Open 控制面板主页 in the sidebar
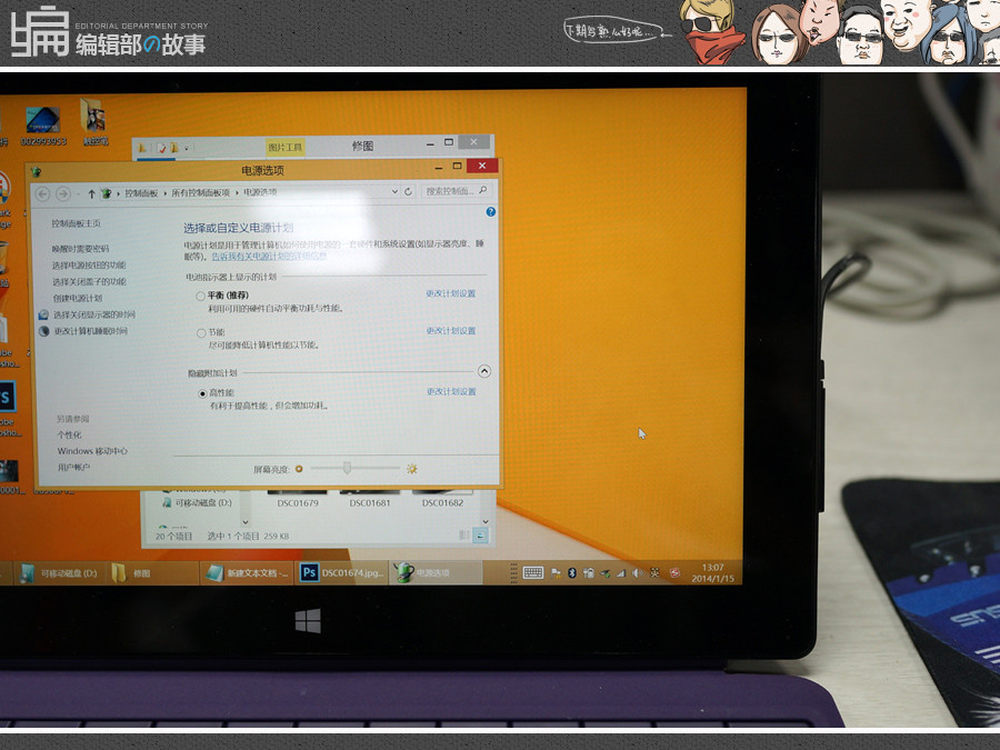1000x750 pixels. (76, 223)
